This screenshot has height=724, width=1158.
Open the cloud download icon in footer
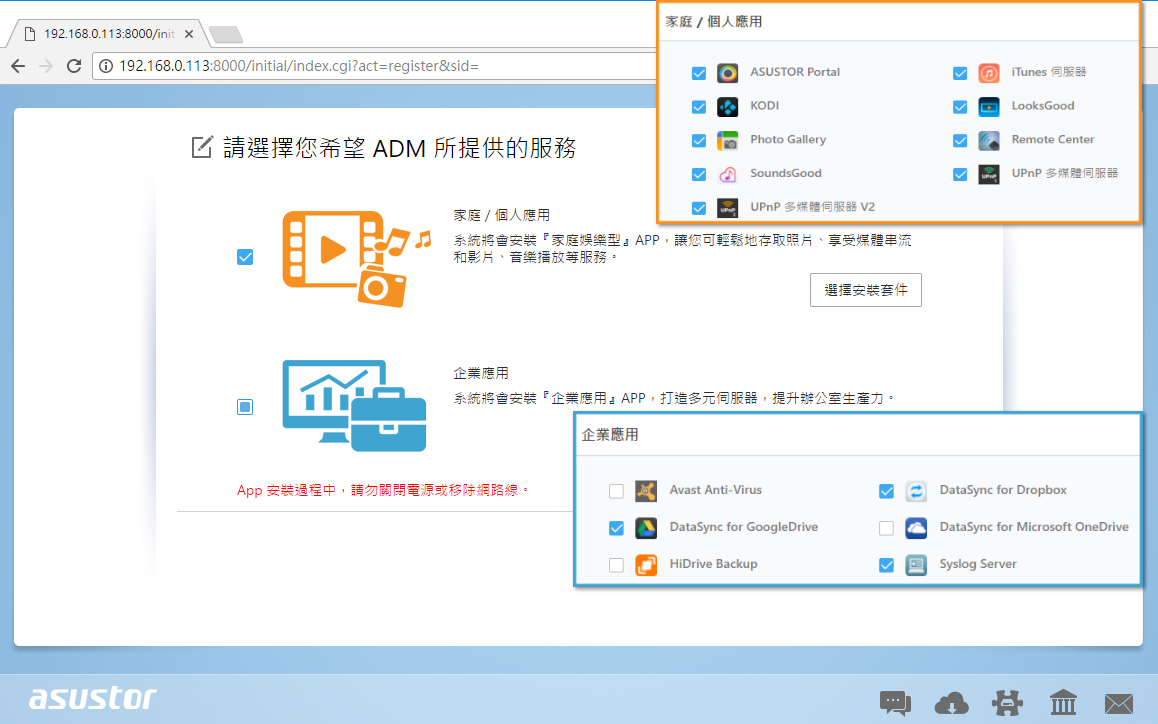click(x=951, y=703)
